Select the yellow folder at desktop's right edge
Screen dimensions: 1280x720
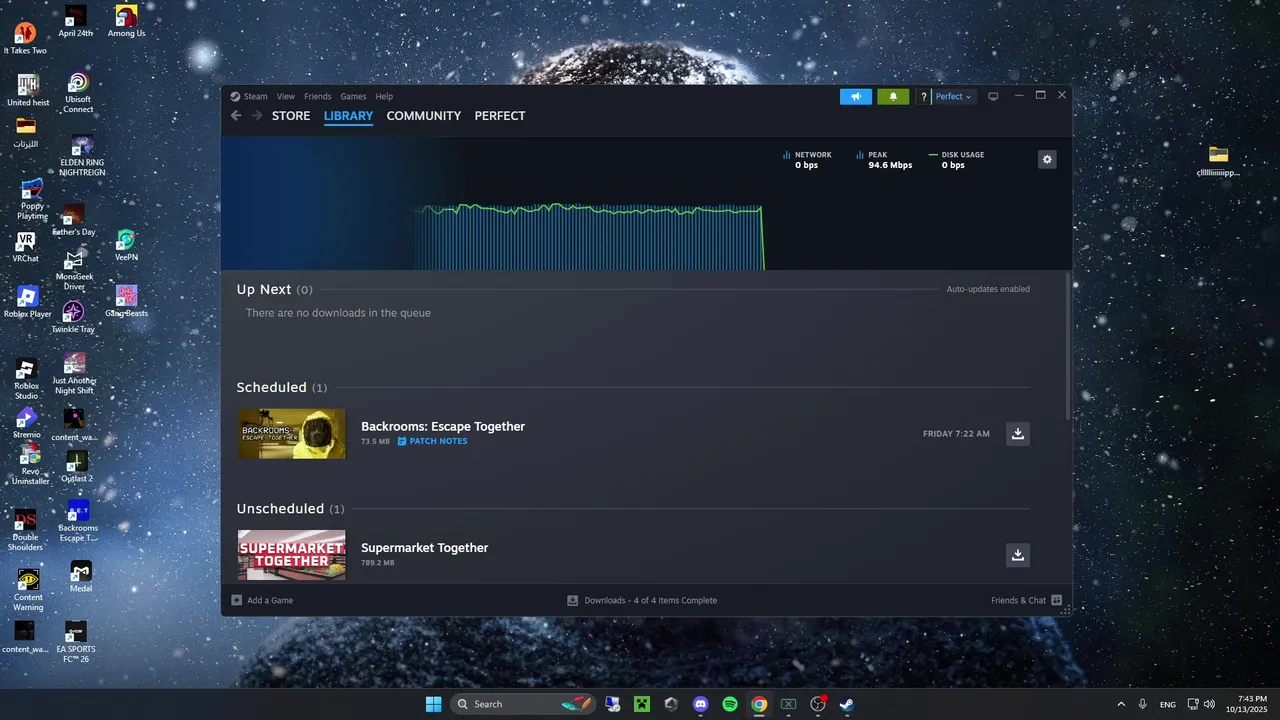click(1218, 160)
